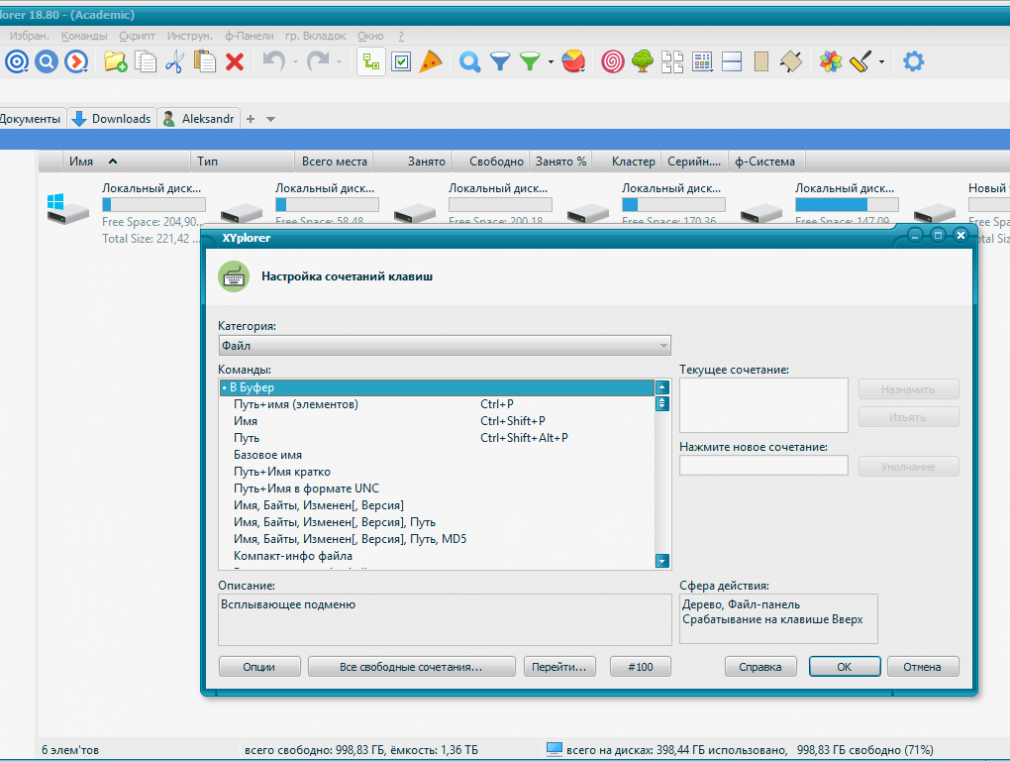This screenshot has height=761, width=1010.
Task: Click the monitor icon in the status bar
Action: click(554, 749)
